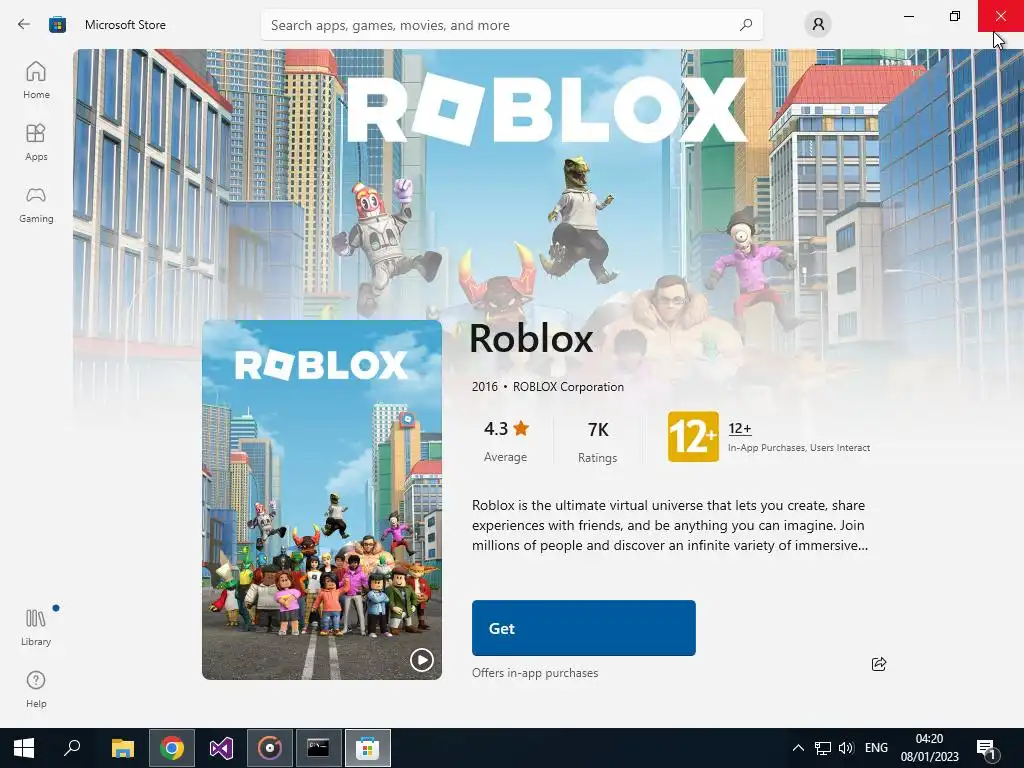Open the Home section in sidebar

[x=36, y=80]
